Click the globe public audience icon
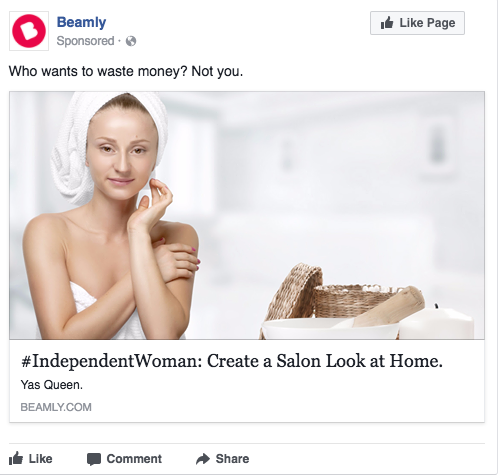The image size is (498, 475). coord(131,41)
